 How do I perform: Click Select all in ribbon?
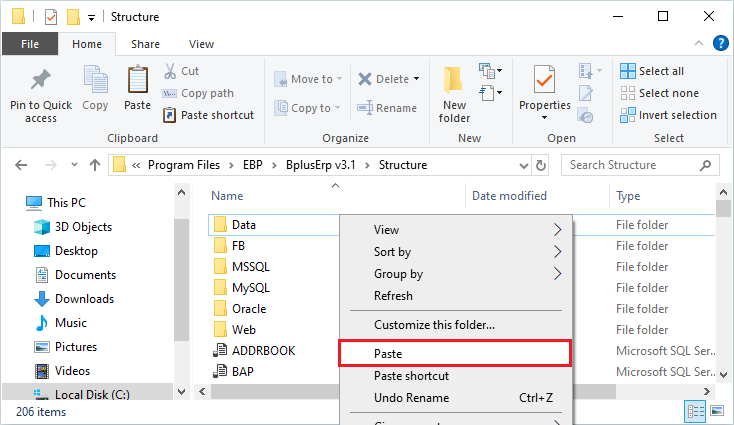[x=652, y=71]
